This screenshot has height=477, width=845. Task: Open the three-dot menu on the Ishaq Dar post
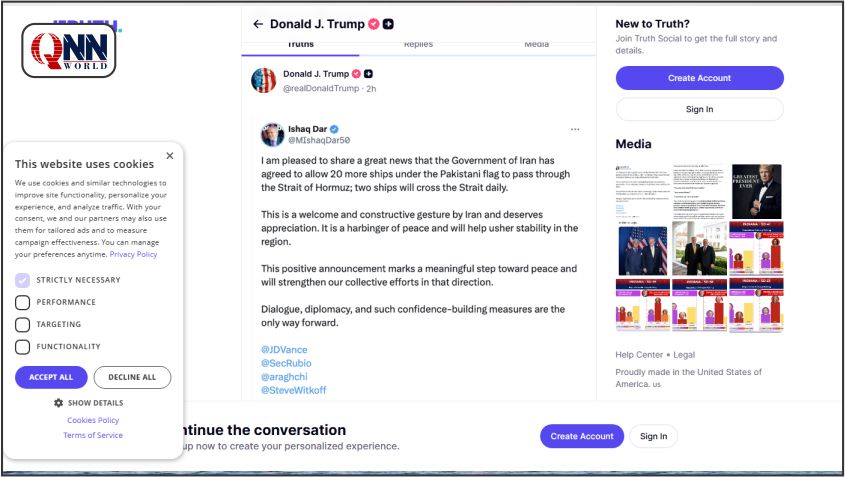575,129
